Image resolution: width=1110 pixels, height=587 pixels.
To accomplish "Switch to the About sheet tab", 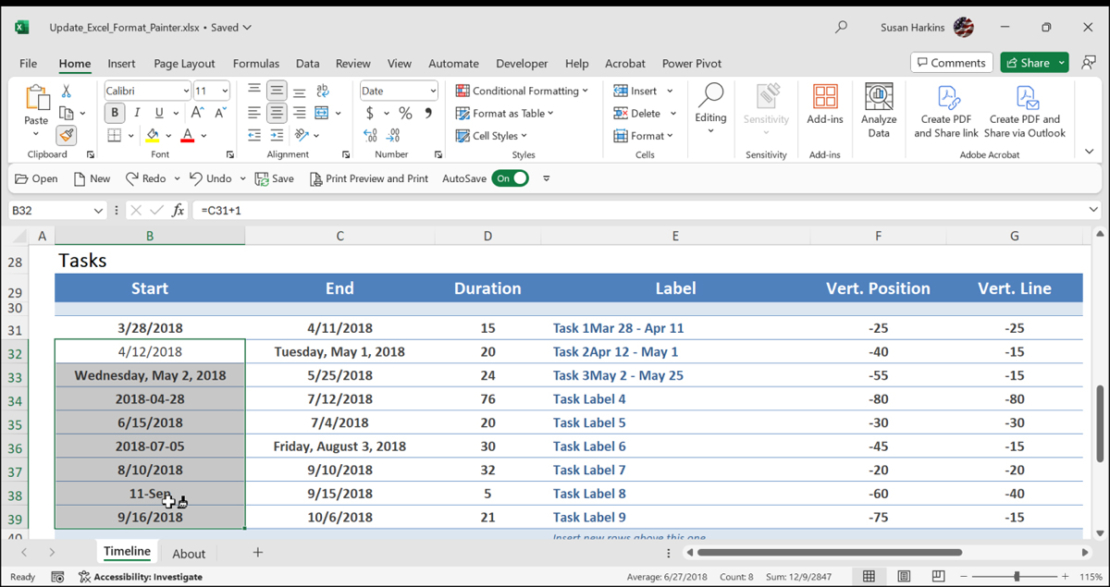I will (188, 554).
